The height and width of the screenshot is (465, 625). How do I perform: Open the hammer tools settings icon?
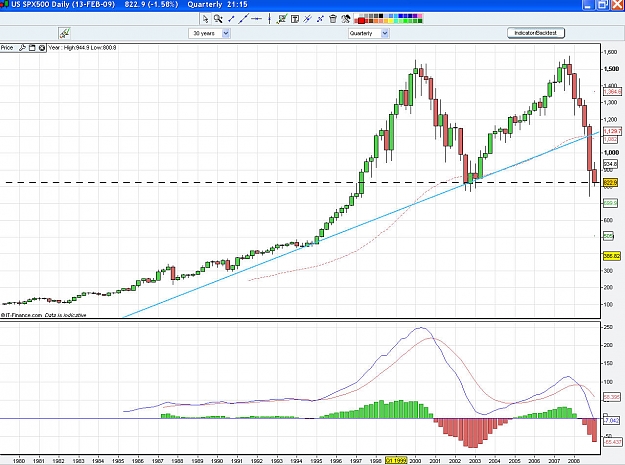pos(346,19)
